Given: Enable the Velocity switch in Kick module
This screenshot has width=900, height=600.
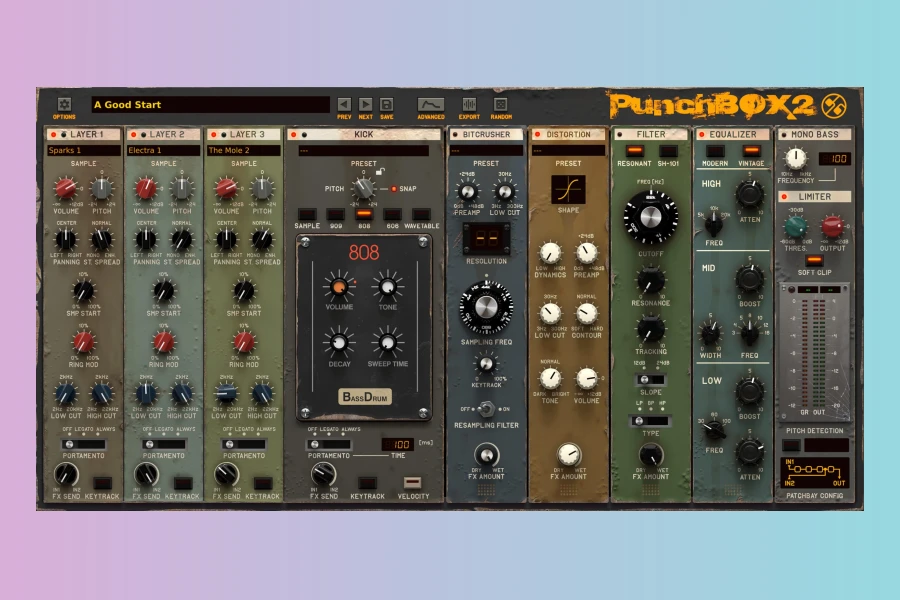Looking at the screenshot, I should point(412,482).
